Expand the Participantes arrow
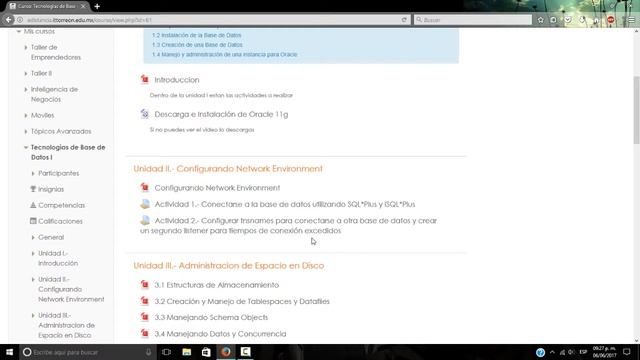The width and height of the screenshot is (640, 360). coord(33,173)
